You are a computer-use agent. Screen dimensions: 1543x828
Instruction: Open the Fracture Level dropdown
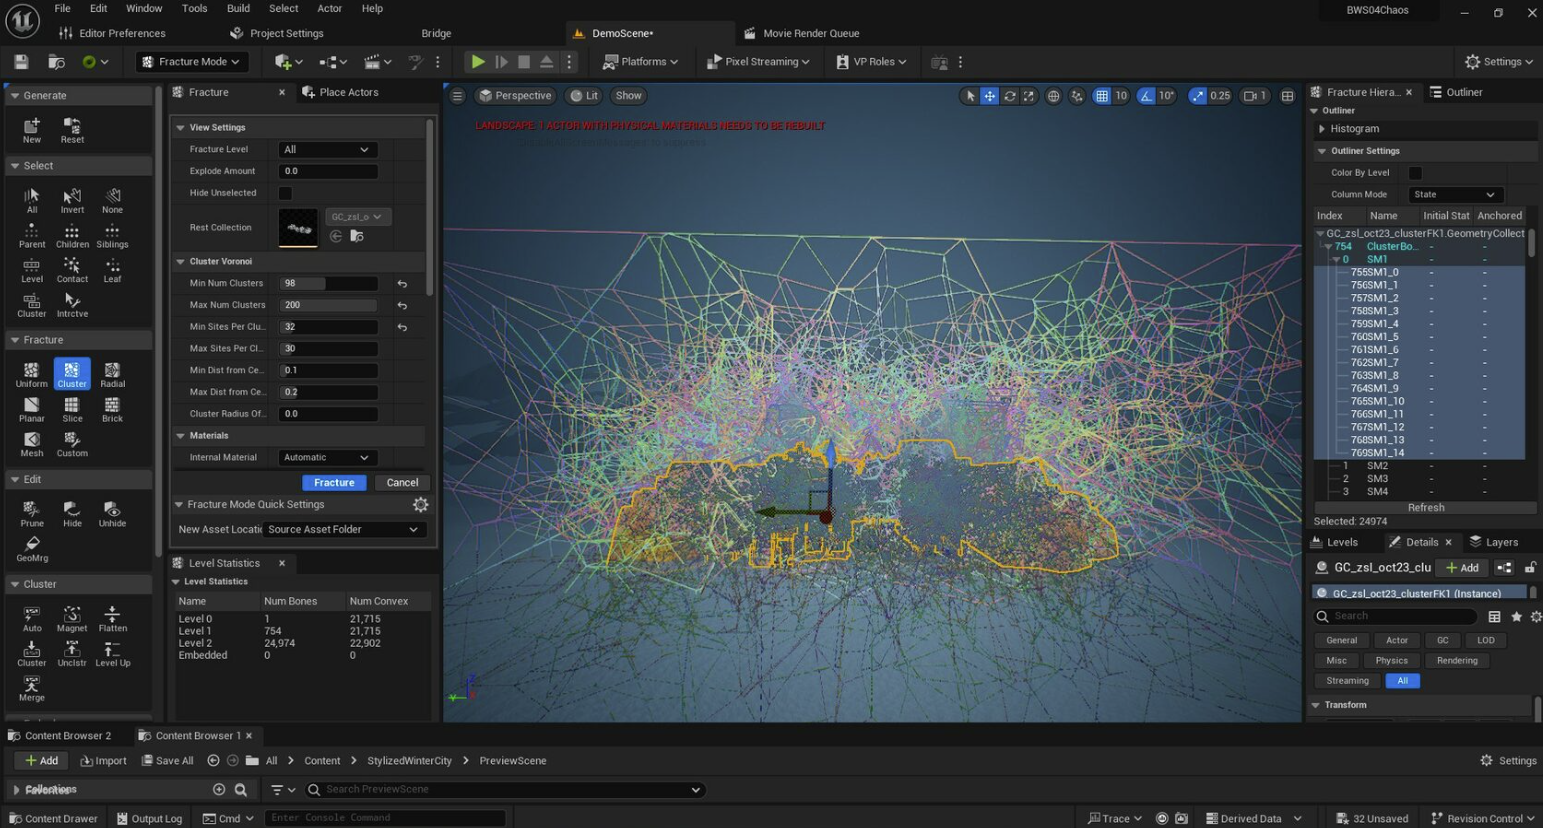pos(326,149)
